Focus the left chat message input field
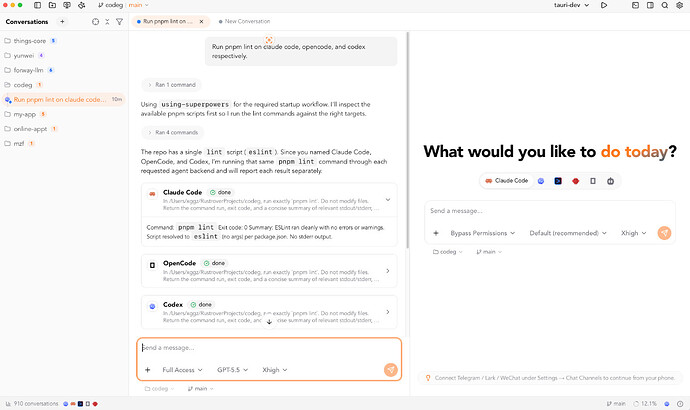690x410 pixels. click(x=269, y=348)
